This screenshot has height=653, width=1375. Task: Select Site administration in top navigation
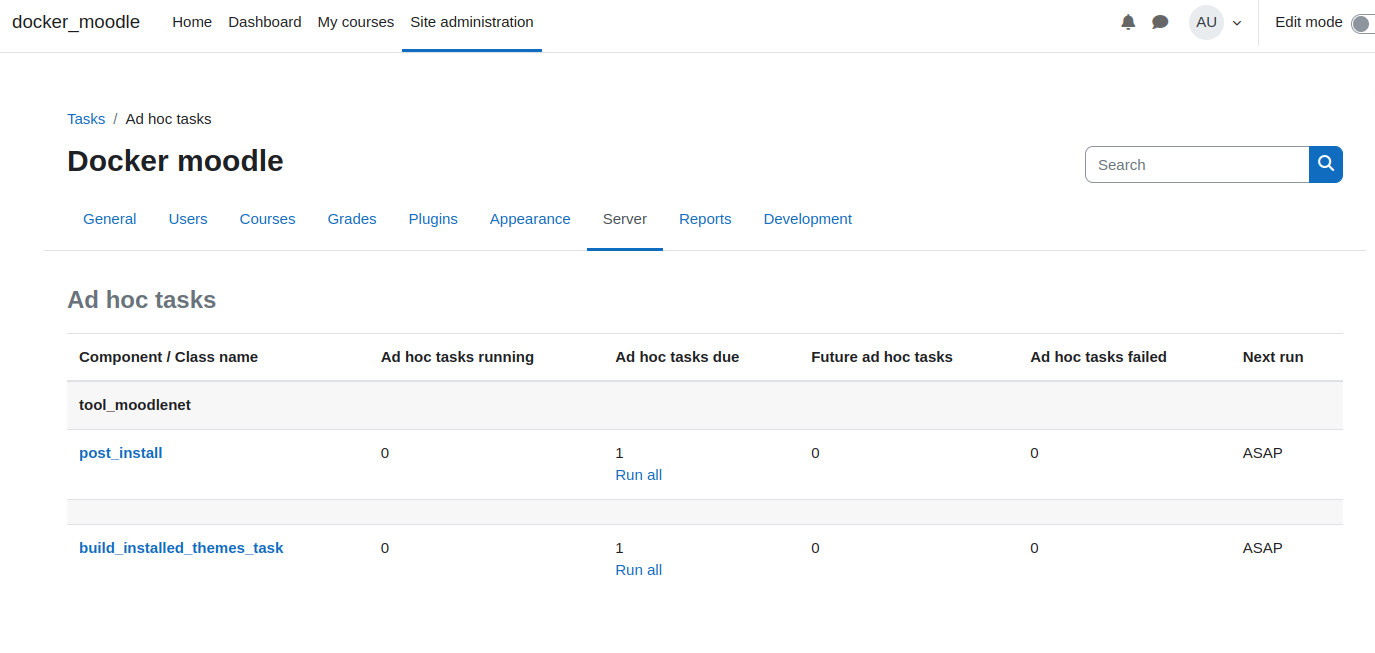click(x=472, y=22)
